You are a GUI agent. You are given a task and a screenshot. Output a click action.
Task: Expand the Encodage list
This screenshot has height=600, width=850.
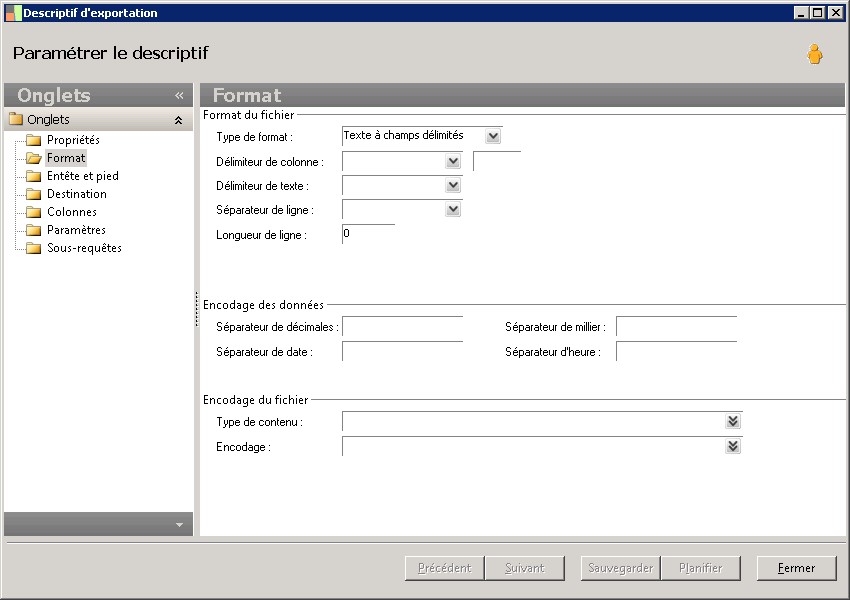pyautogui.click(x=733, y=446)
